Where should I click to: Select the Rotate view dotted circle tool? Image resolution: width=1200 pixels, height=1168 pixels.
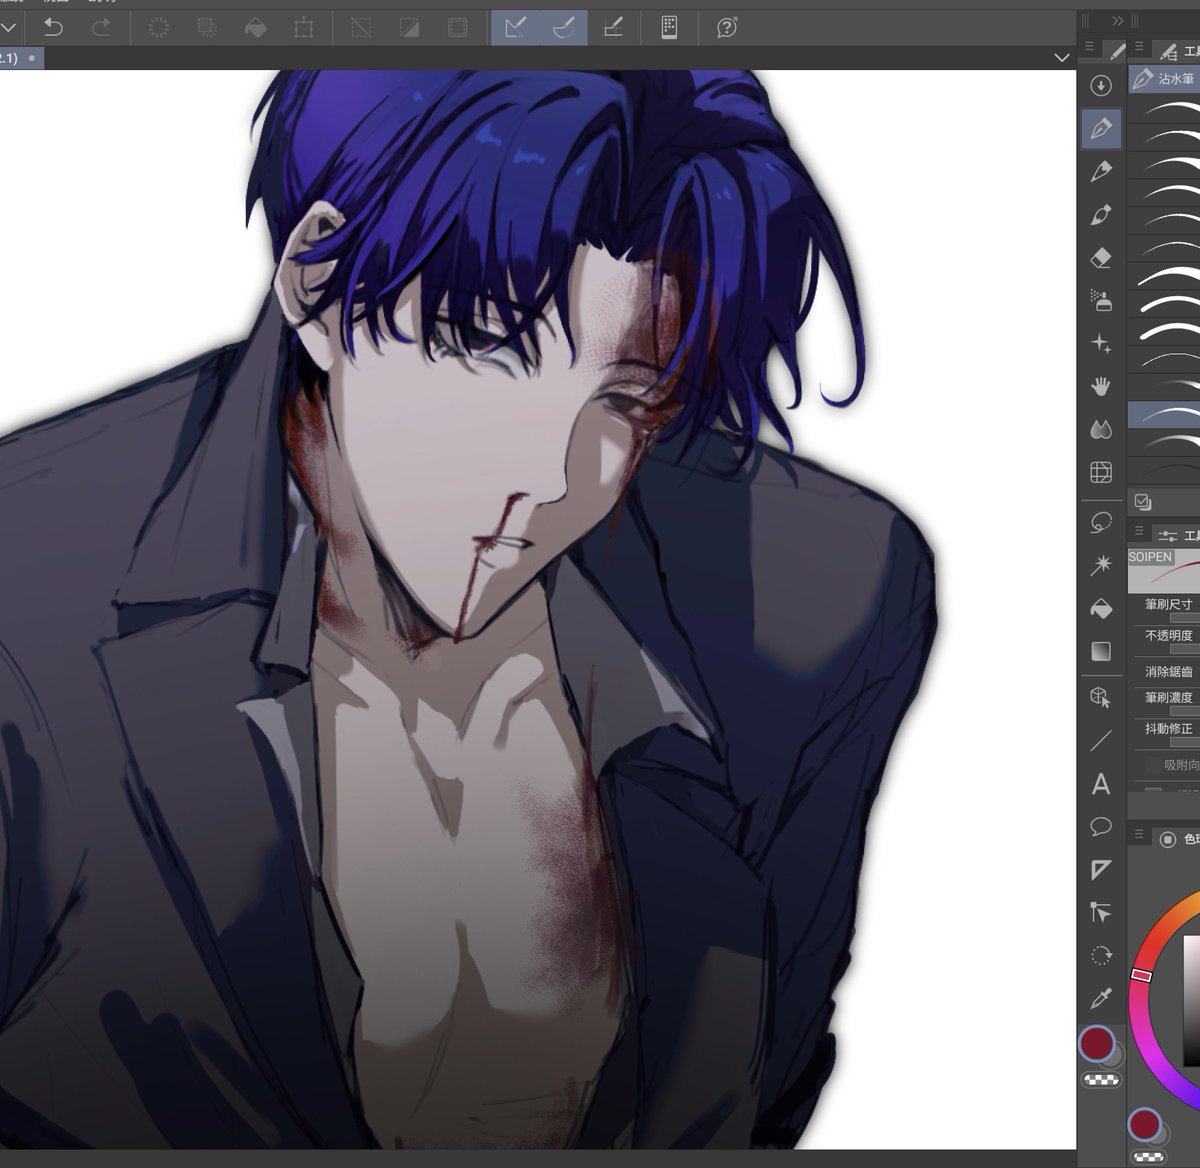coord(1101,955)
